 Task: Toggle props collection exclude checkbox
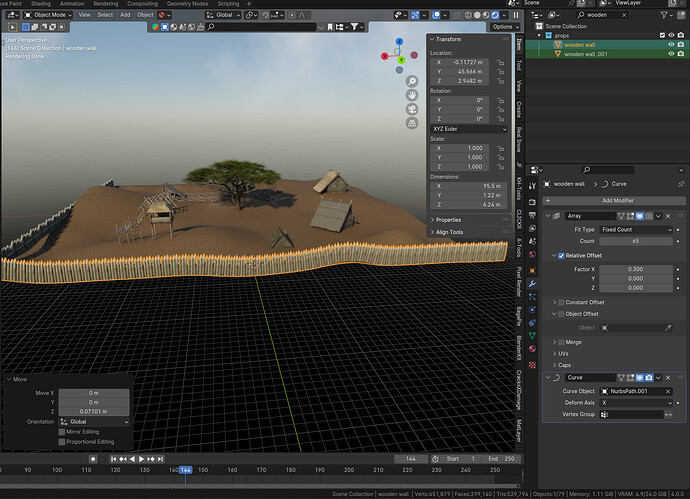pyautogui.click(x=662, y=35)
